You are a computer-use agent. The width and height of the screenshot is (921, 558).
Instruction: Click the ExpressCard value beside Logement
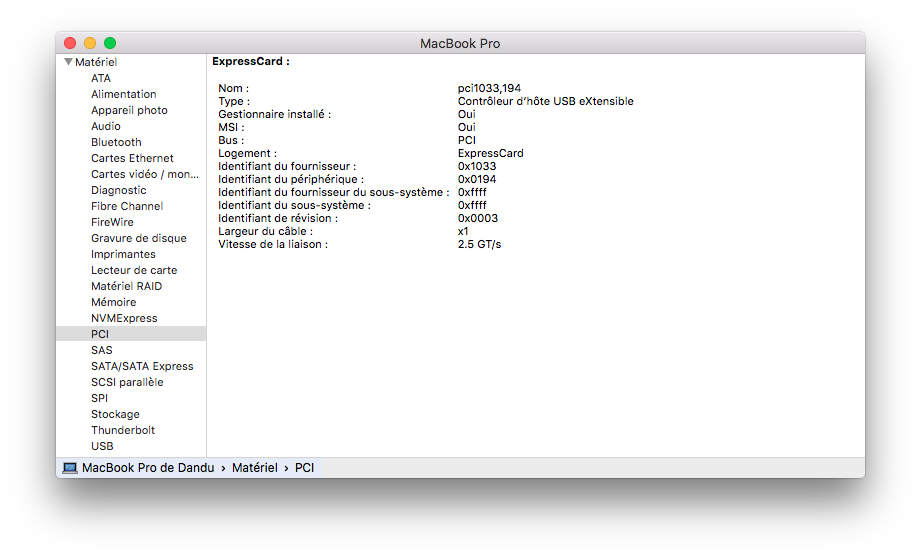(x=490, y=153)
